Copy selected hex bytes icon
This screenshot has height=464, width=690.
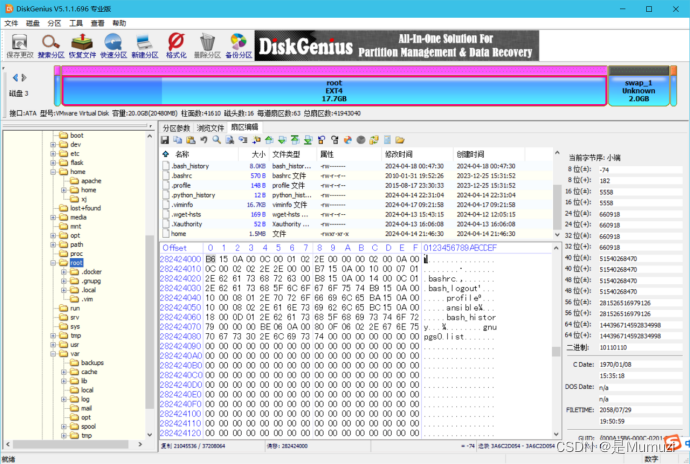coord(177,140)
